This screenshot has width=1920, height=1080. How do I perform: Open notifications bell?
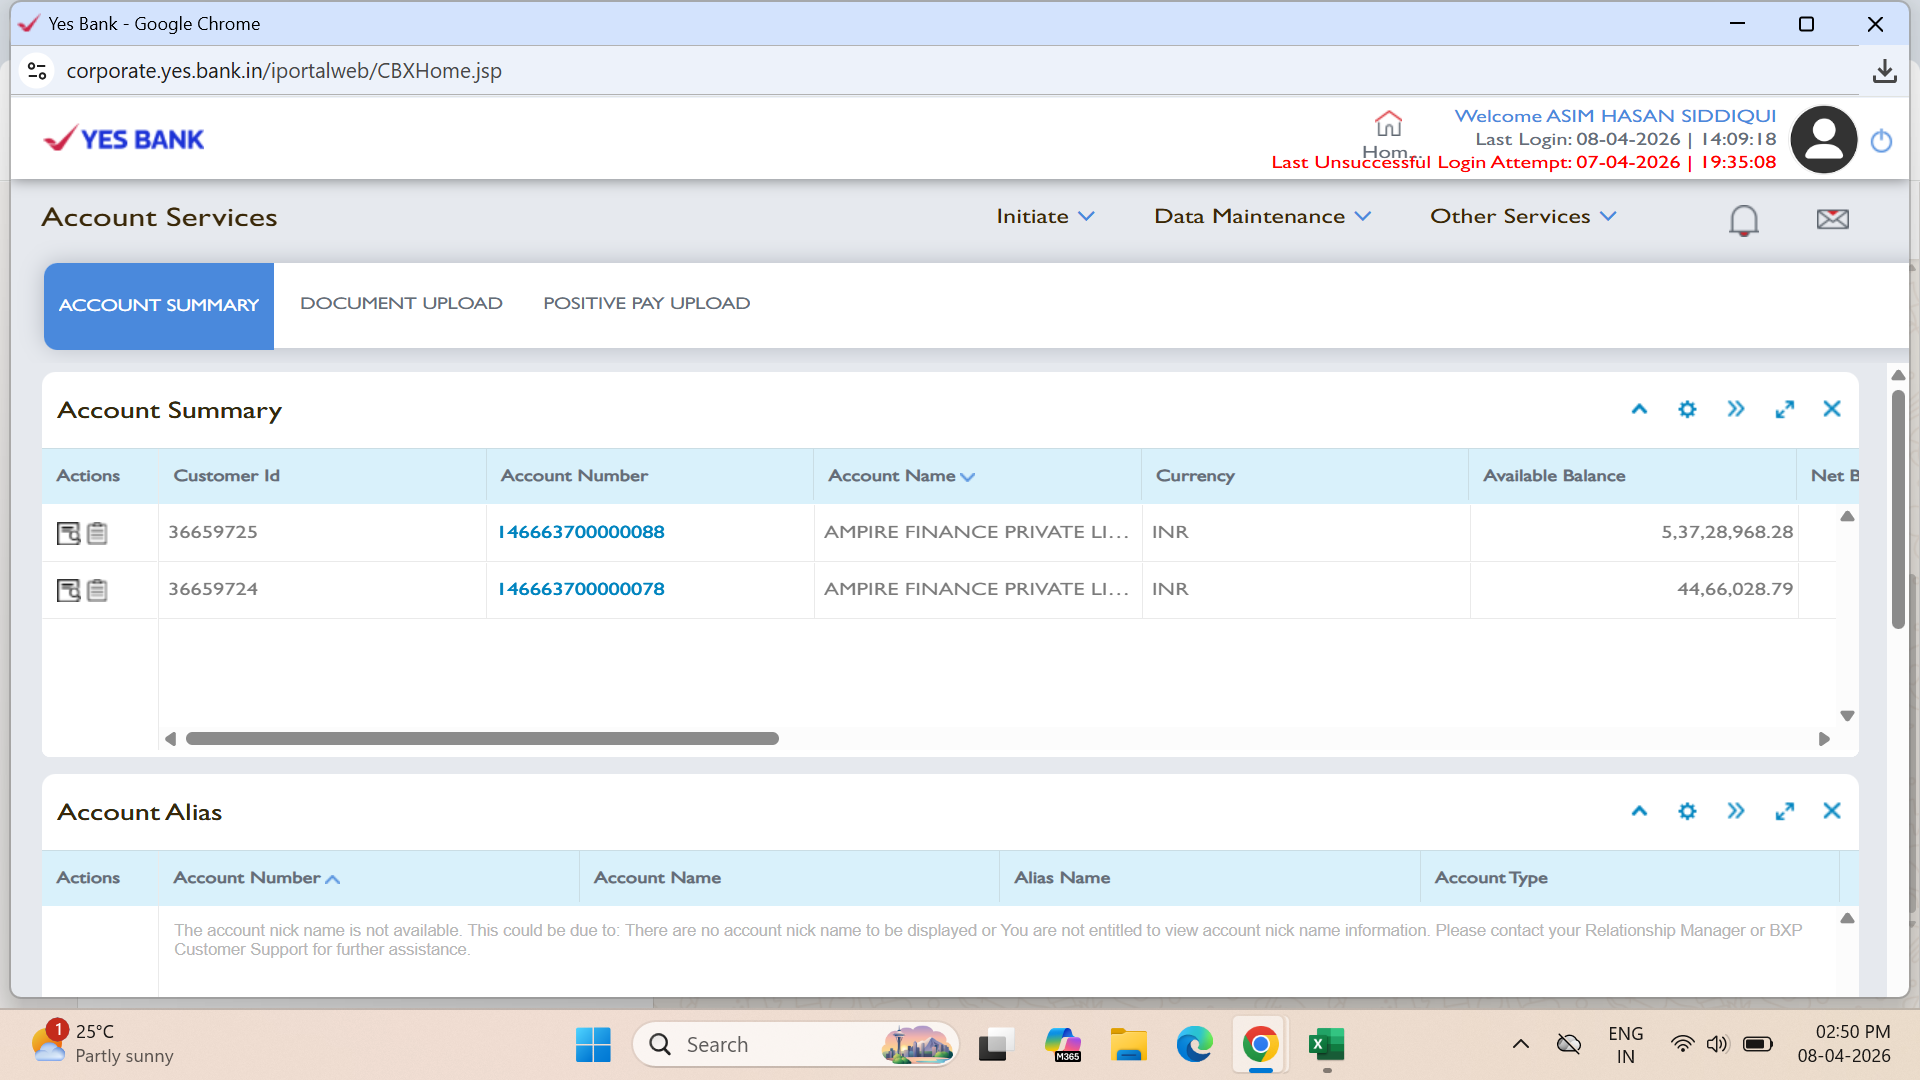(x=1743, y=219)
